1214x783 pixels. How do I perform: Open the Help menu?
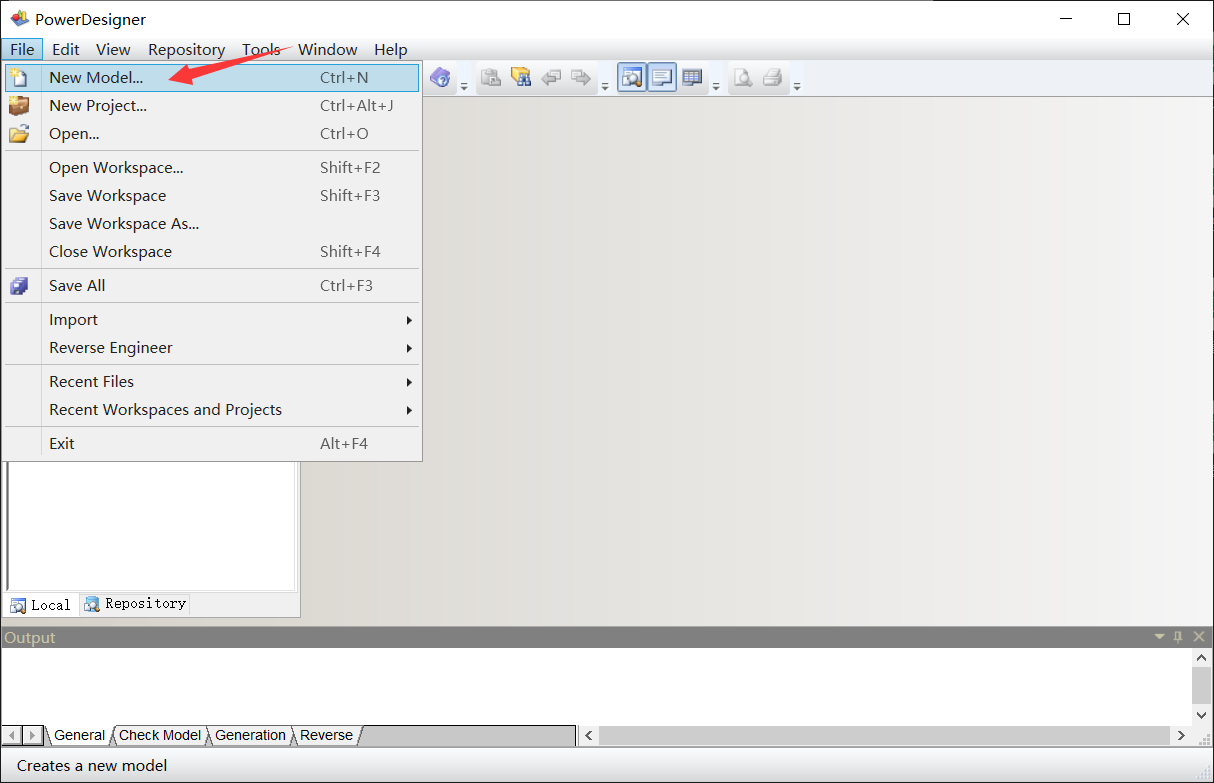(x=391, y=49)
